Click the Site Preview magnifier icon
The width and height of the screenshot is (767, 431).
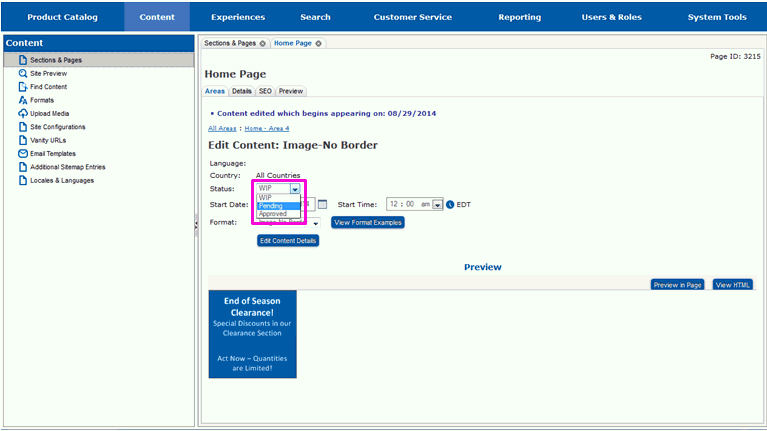(23, 73)
